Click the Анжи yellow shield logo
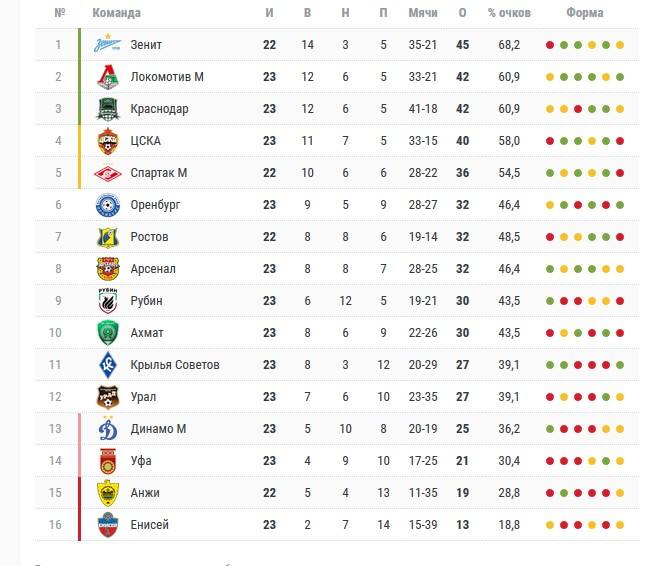Viewport: 664px width, 566px height. (108, 493)
